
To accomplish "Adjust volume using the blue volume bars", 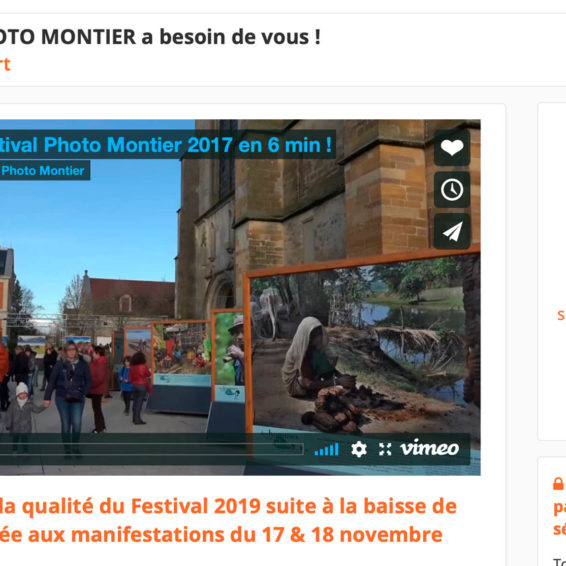I will pos(326,449).
